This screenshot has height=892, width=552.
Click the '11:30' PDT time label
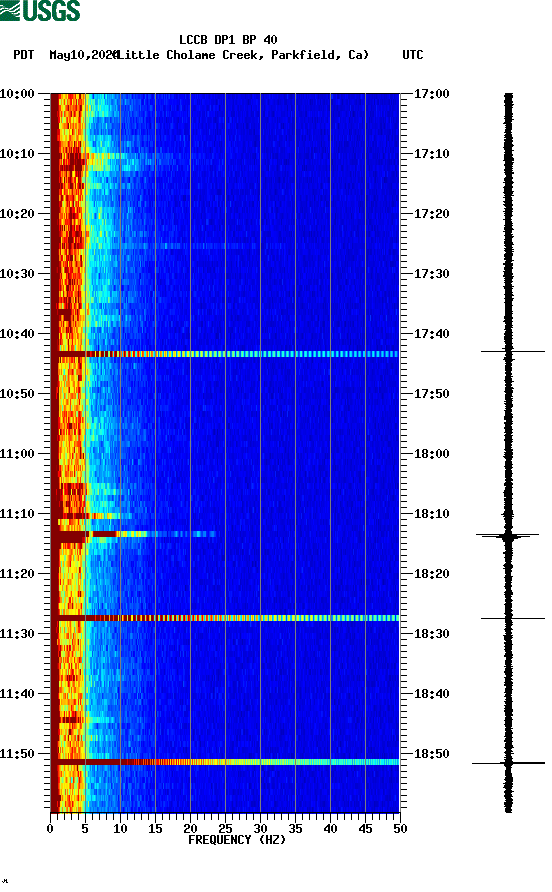18,634
